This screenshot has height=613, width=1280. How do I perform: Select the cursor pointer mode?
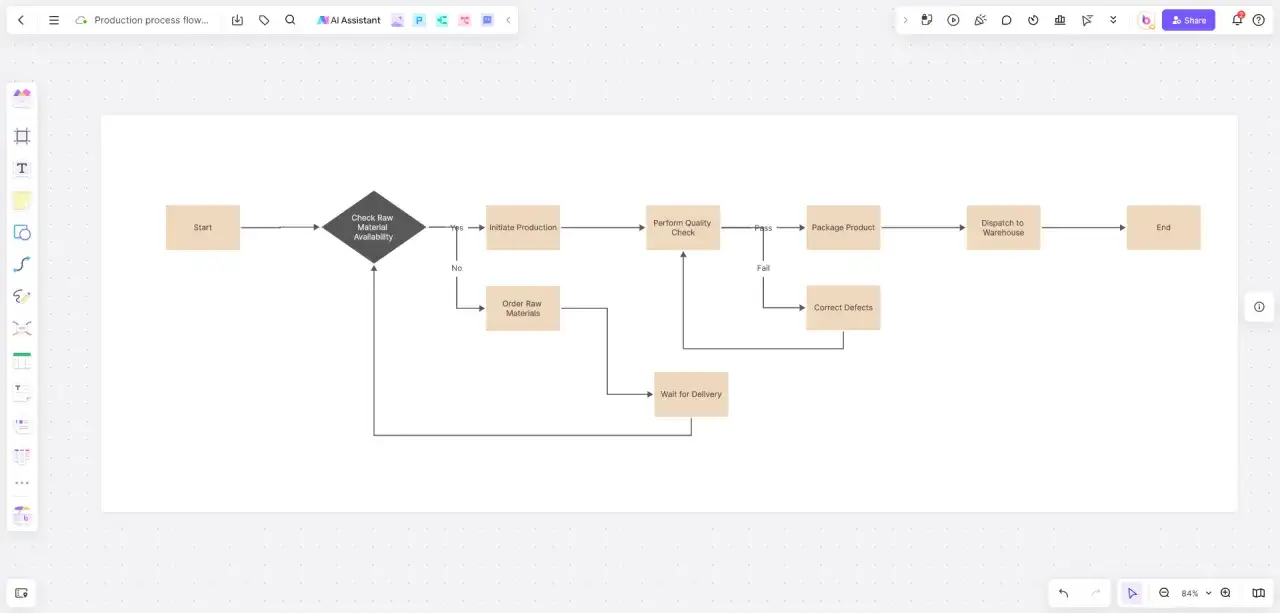(1132, 593)
